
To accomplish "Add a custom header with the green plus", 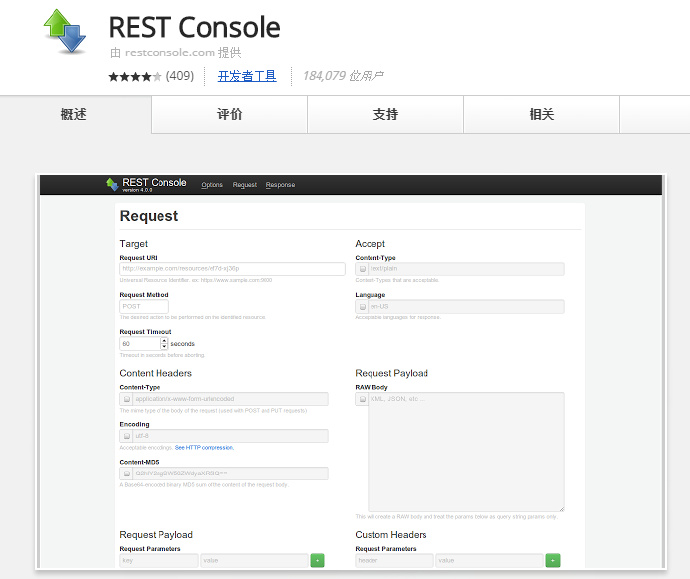I will (x=553, y=561).
